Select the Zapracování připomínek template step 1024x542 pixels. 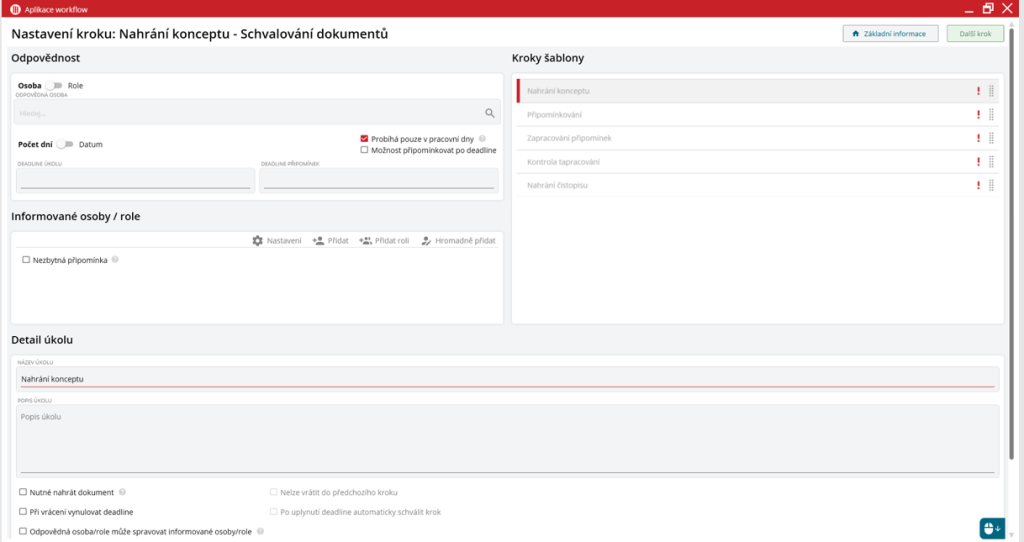[x=576, y=138]
